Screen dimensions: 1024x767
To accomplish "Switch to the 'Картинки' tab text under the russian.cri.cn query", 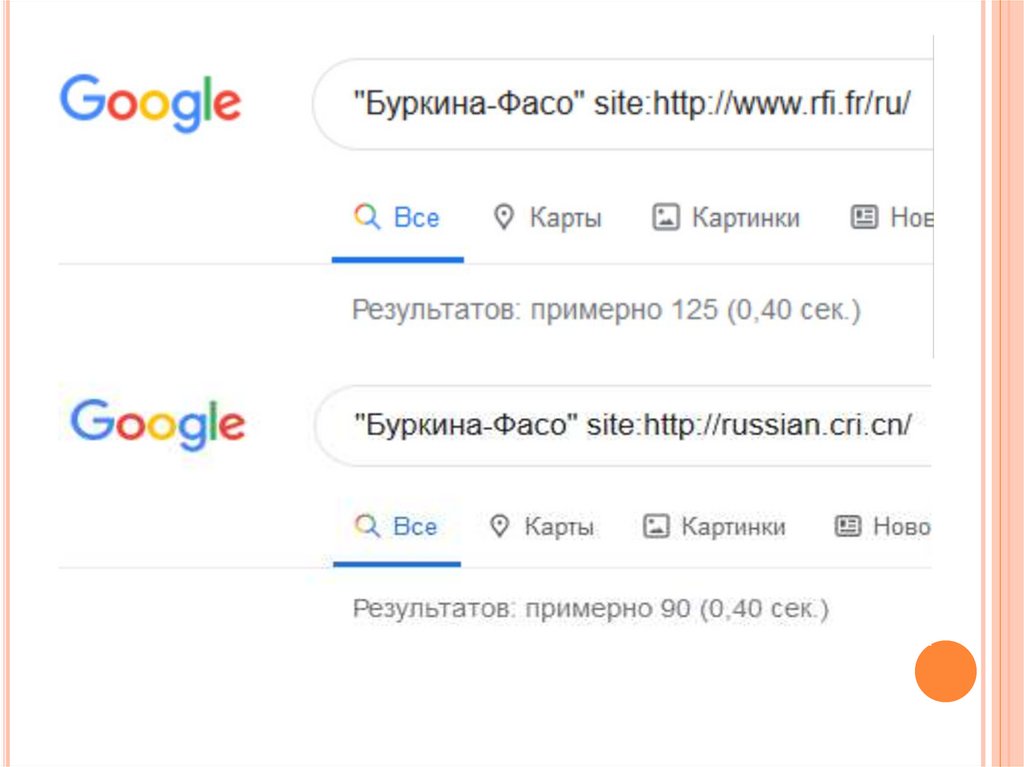I will tap(733, 527).
